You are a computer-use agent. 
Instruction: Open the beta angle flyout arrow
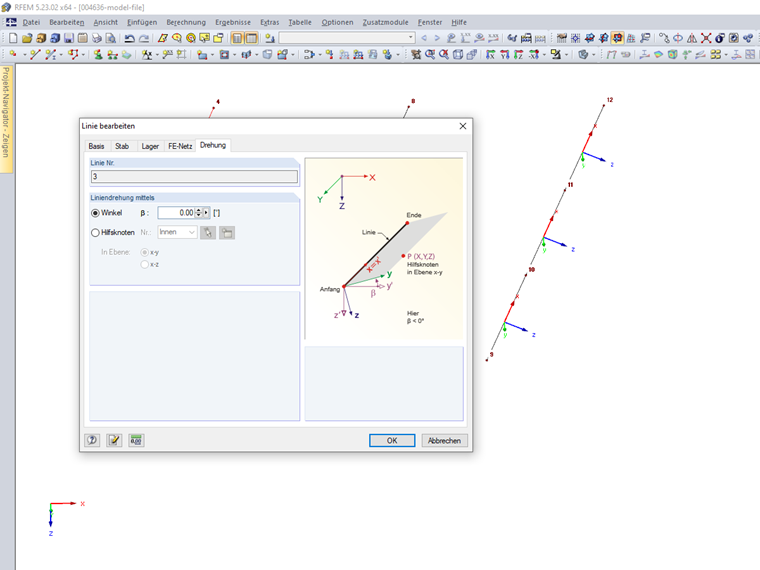click(206, 213)
